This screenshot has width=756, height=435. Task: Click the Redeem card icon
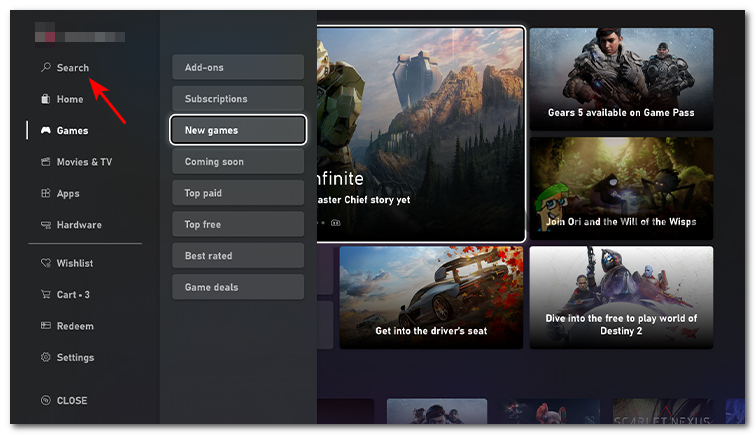coord(45,326)
